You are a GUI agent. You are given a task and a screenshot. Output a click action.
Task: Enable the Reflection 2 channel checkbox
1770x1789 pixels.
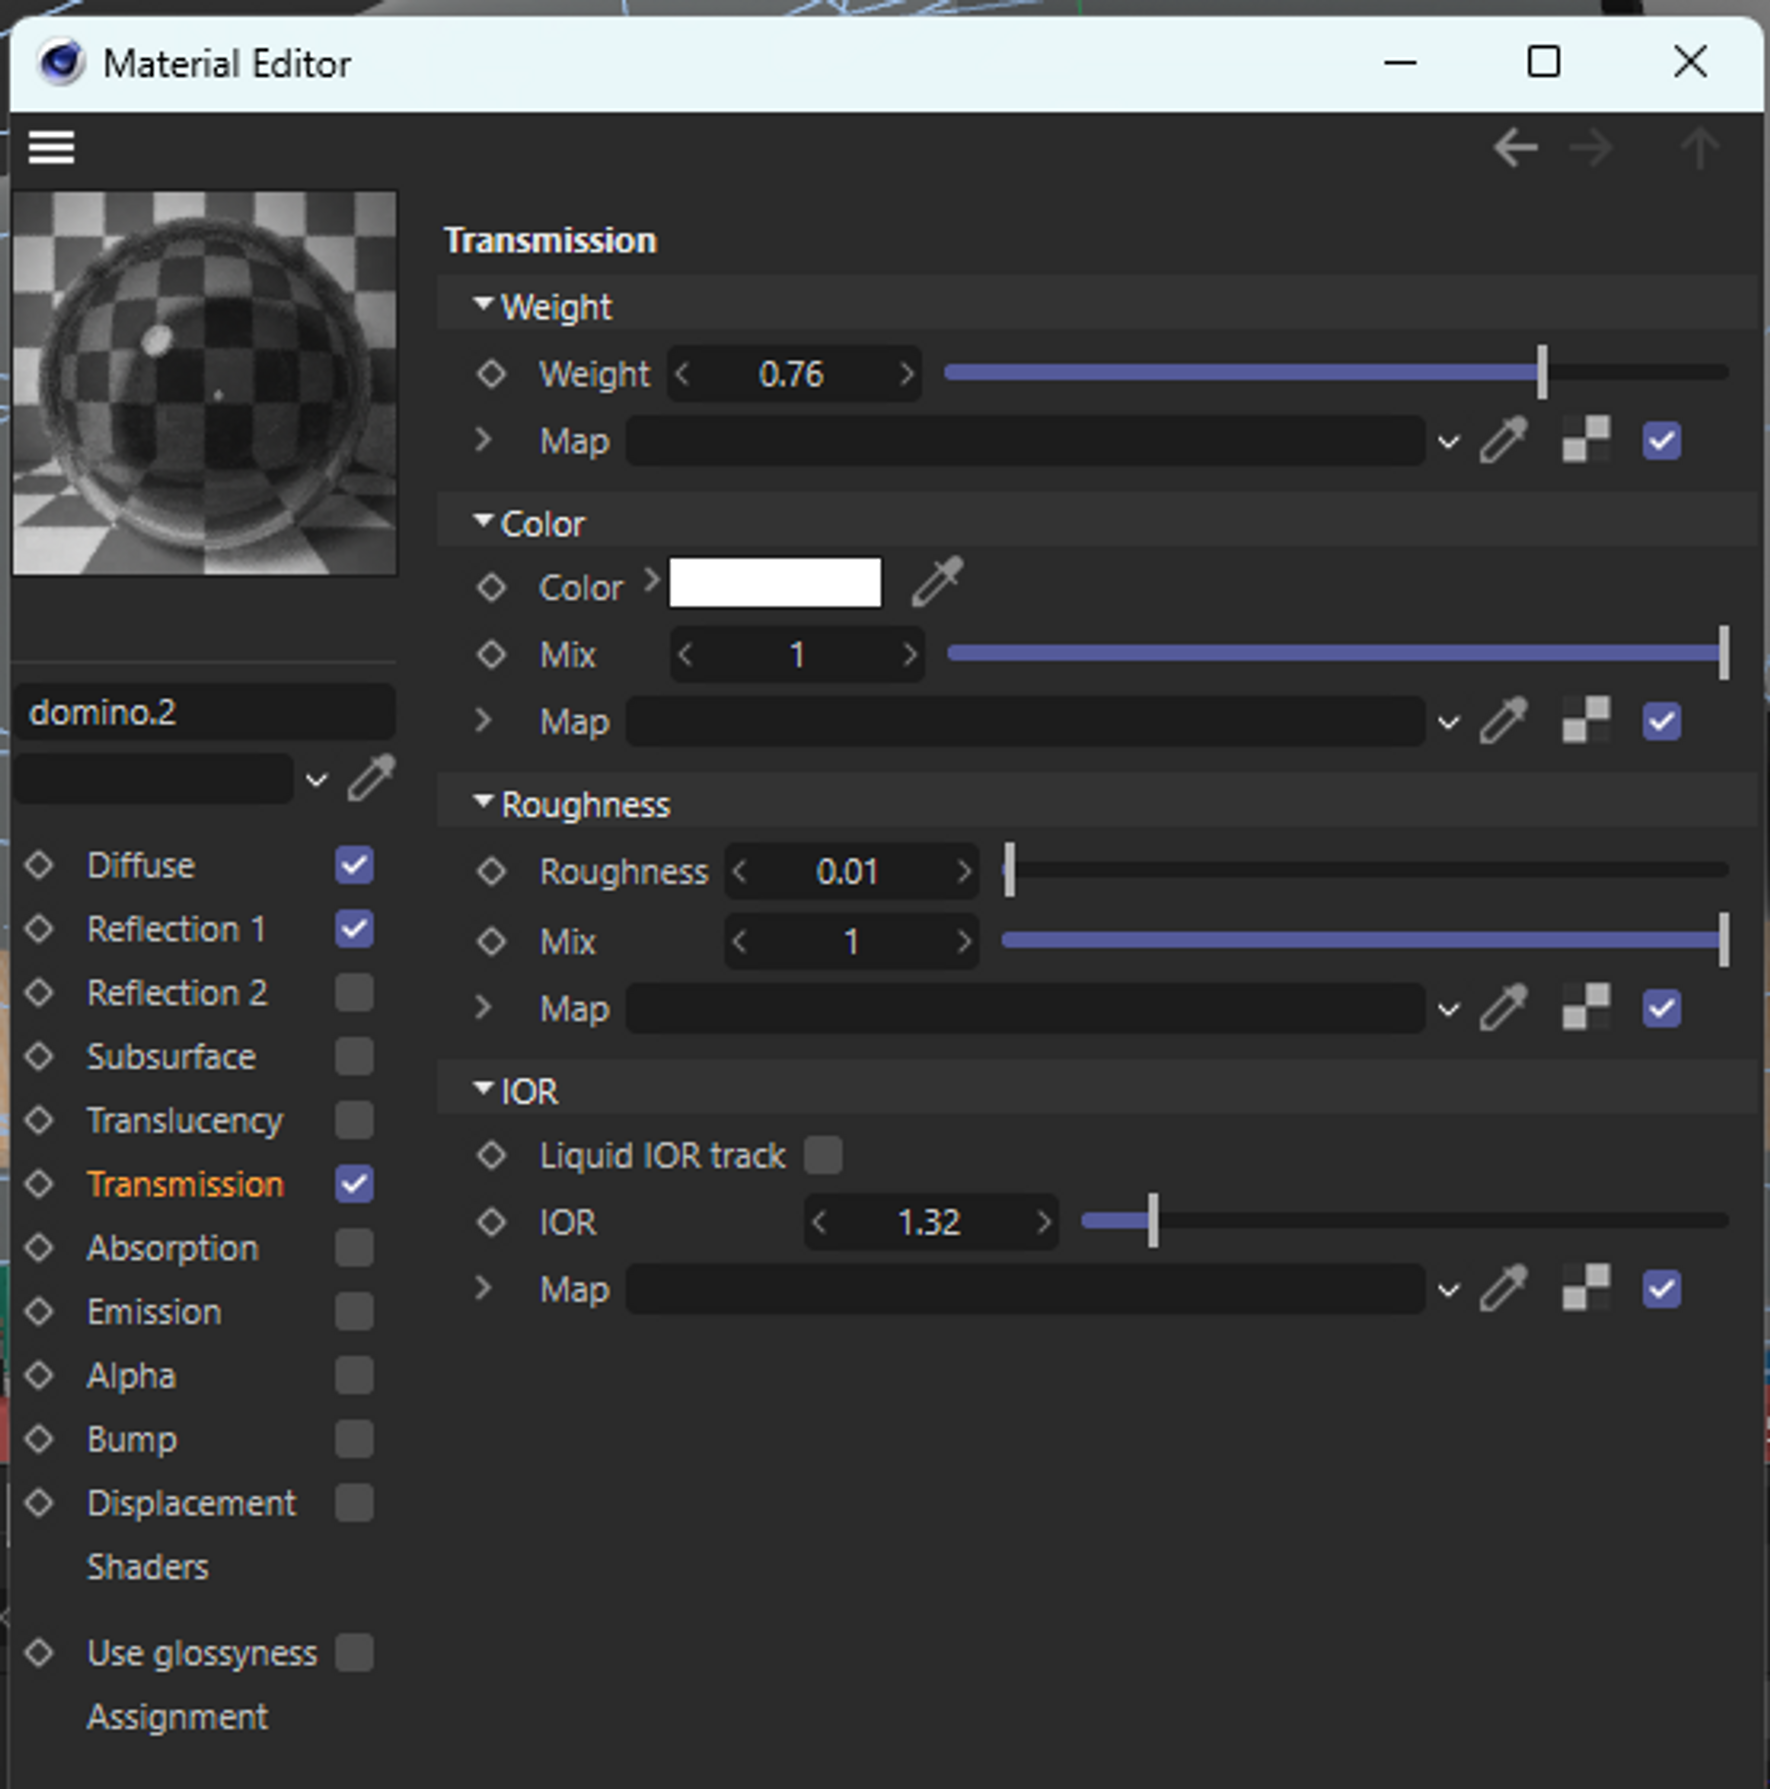[354, 993]
